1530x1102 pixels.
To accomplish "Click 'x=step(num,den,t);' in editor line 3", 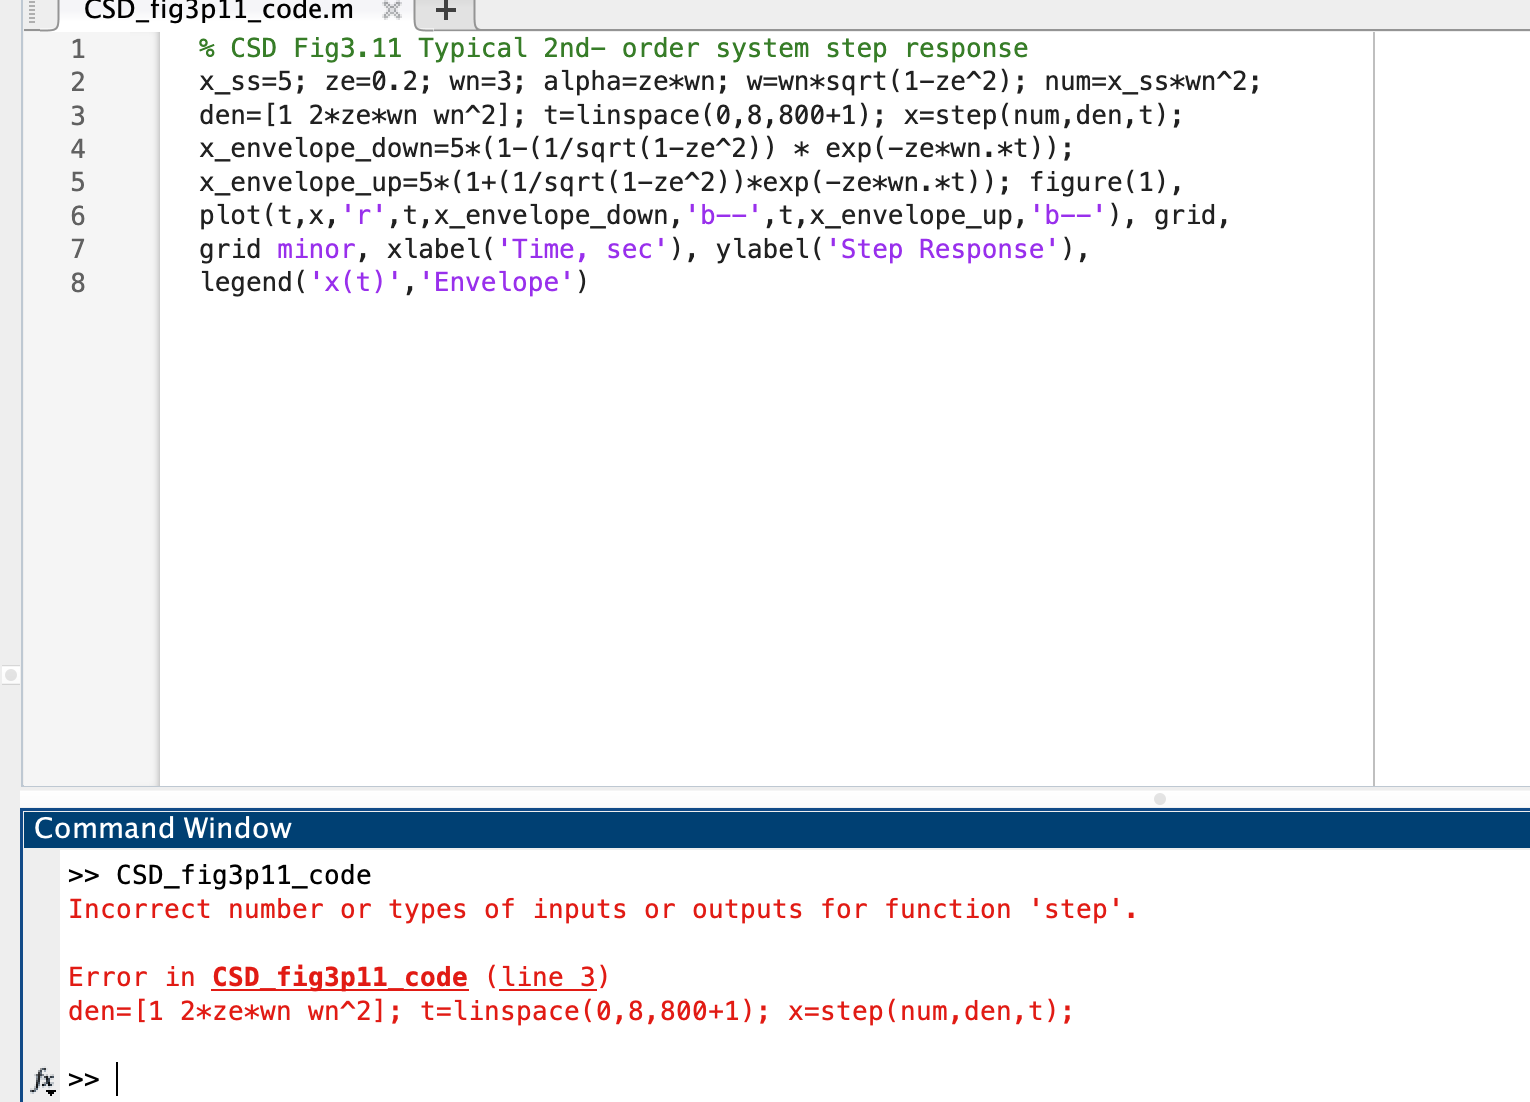I will click(x=1043, y=116).
